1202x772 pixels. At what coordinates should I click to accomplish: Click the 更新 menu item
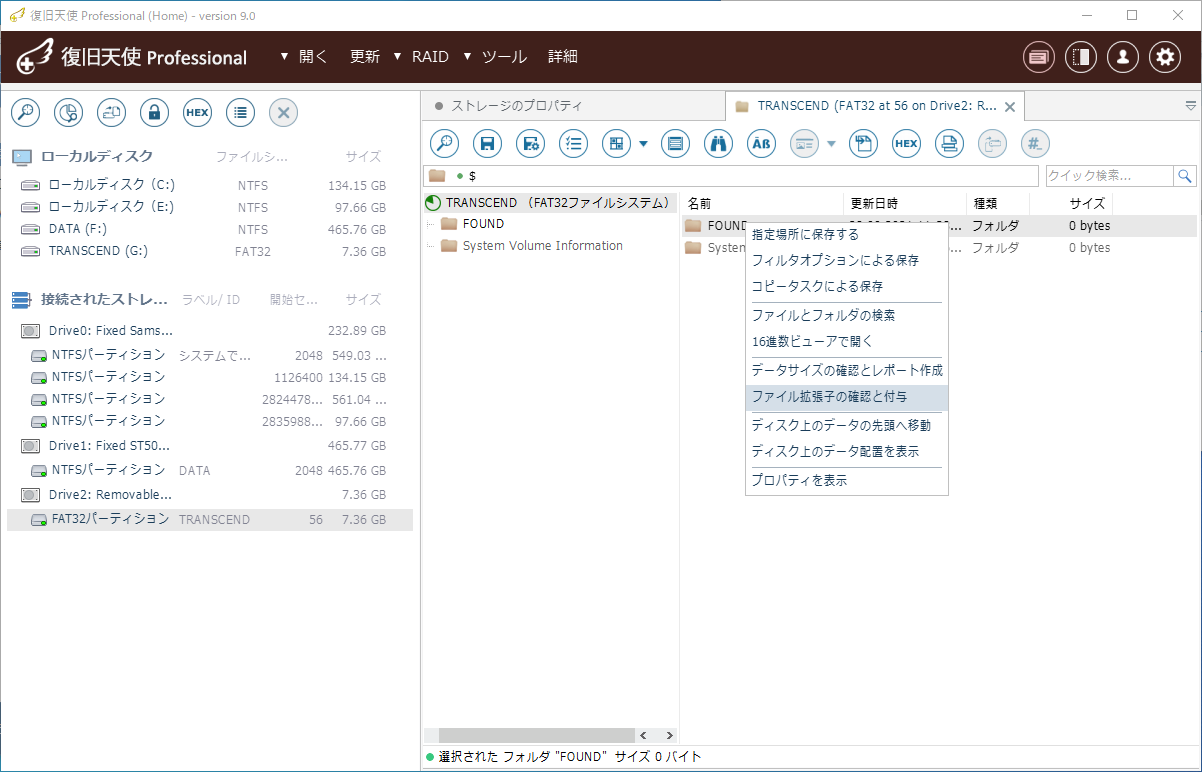coord(365,57)
